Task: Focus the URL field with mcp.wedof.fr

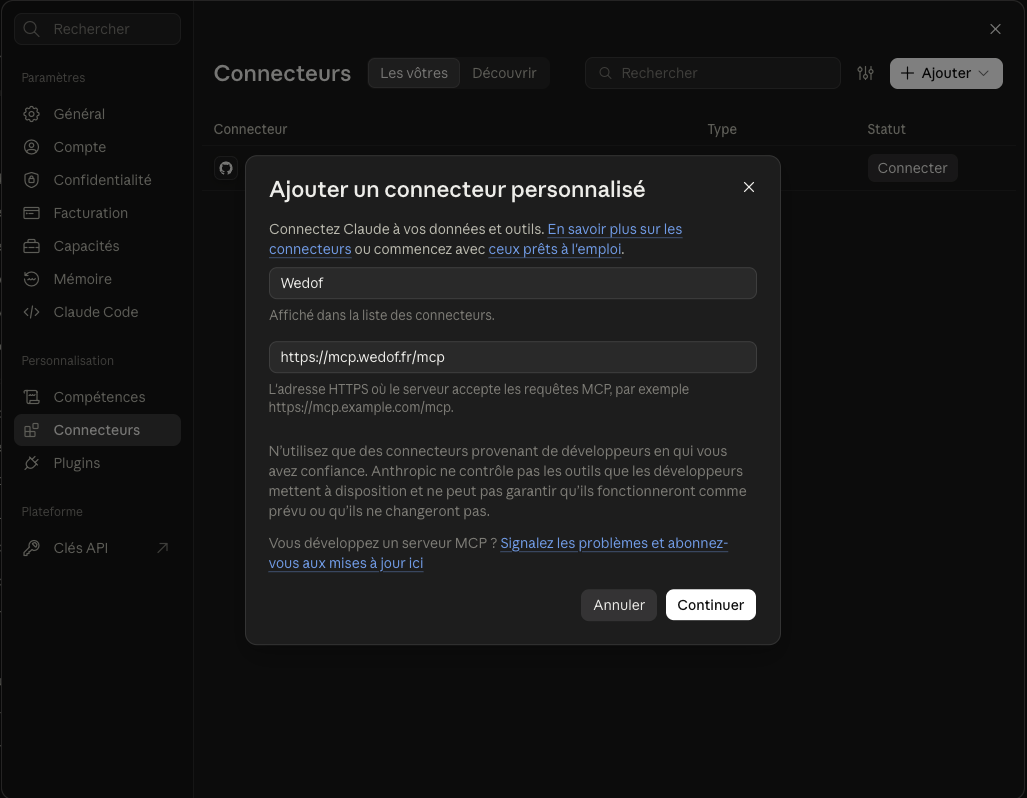Action: [513, 357]
